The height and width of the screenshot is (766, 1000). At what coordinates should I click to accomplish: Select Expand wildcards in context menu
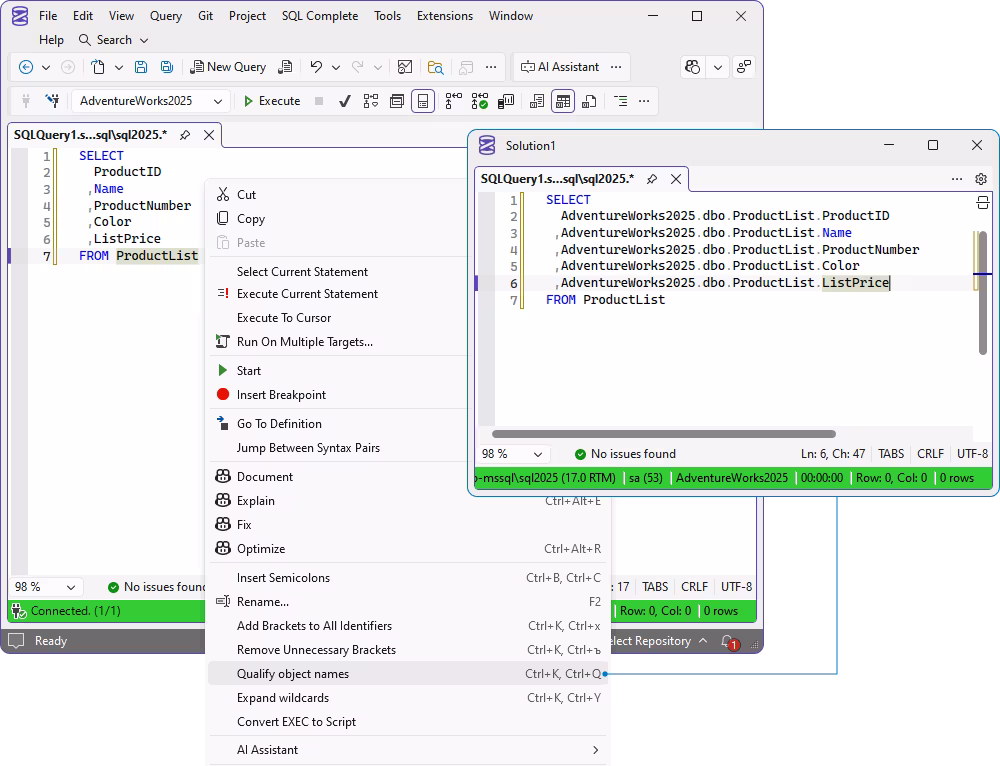(408, 698)
